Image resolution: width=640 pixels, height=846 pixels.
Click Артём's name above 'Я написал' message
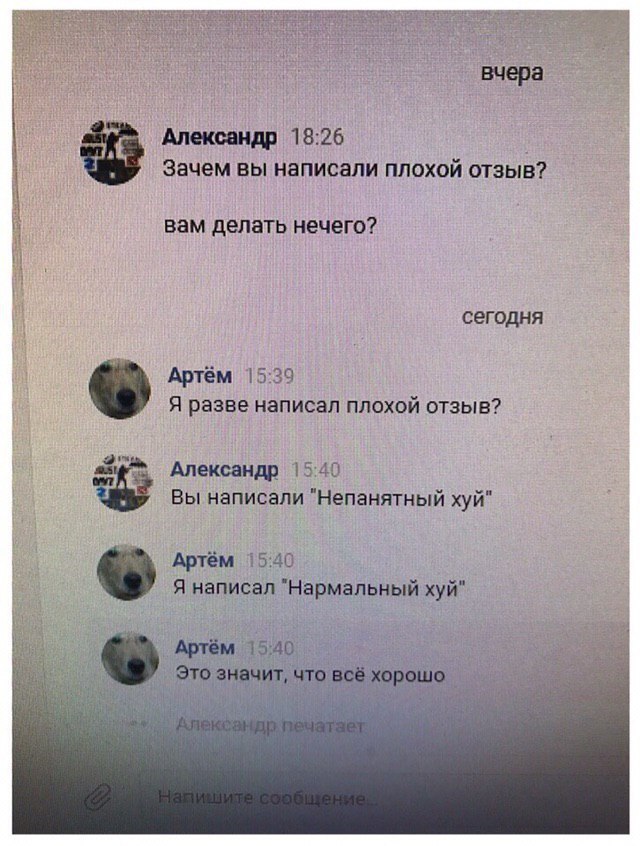tap(203, 560)
